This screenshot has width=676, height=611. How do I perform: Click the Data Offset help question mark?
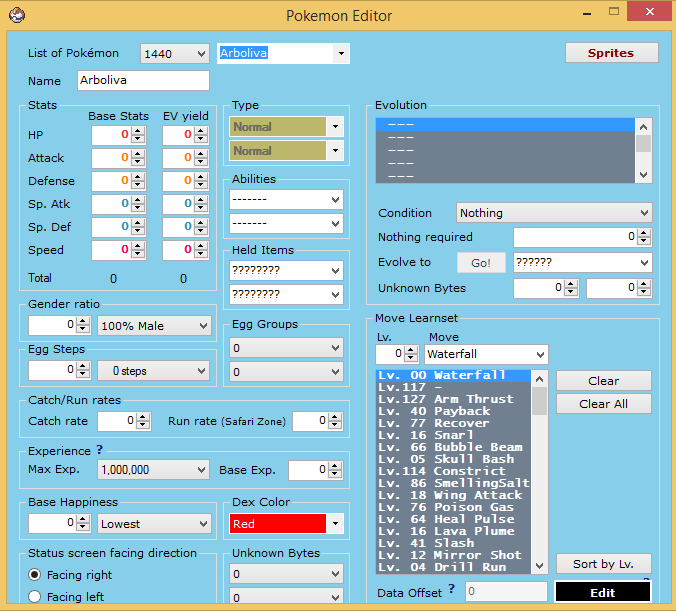point(451,589)
